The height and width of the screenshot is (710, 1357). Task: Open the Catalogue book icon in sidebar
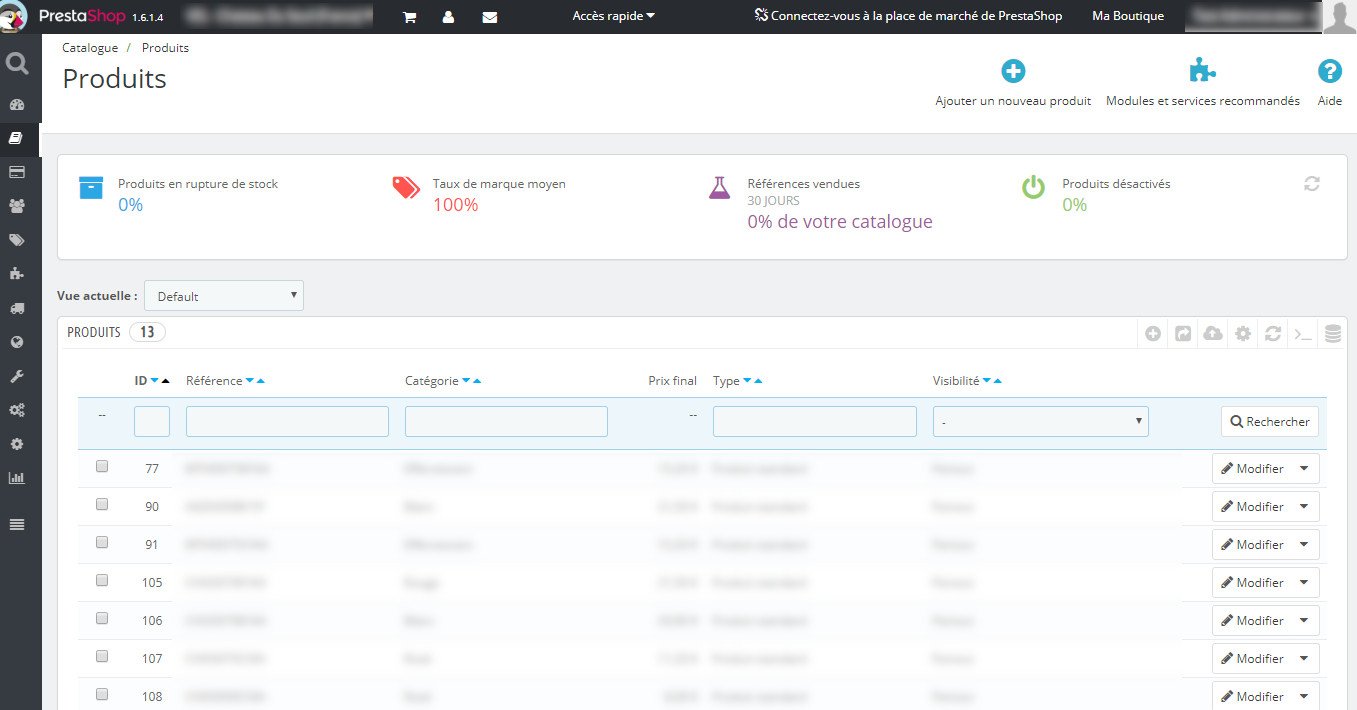(16, 138)
